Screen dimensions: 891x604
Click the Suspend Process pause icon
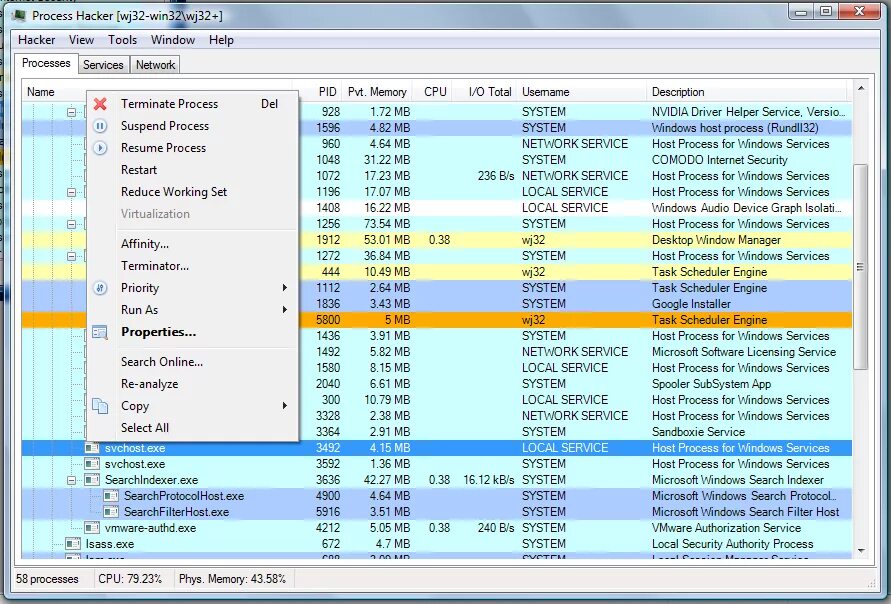[x=100, y=126]
